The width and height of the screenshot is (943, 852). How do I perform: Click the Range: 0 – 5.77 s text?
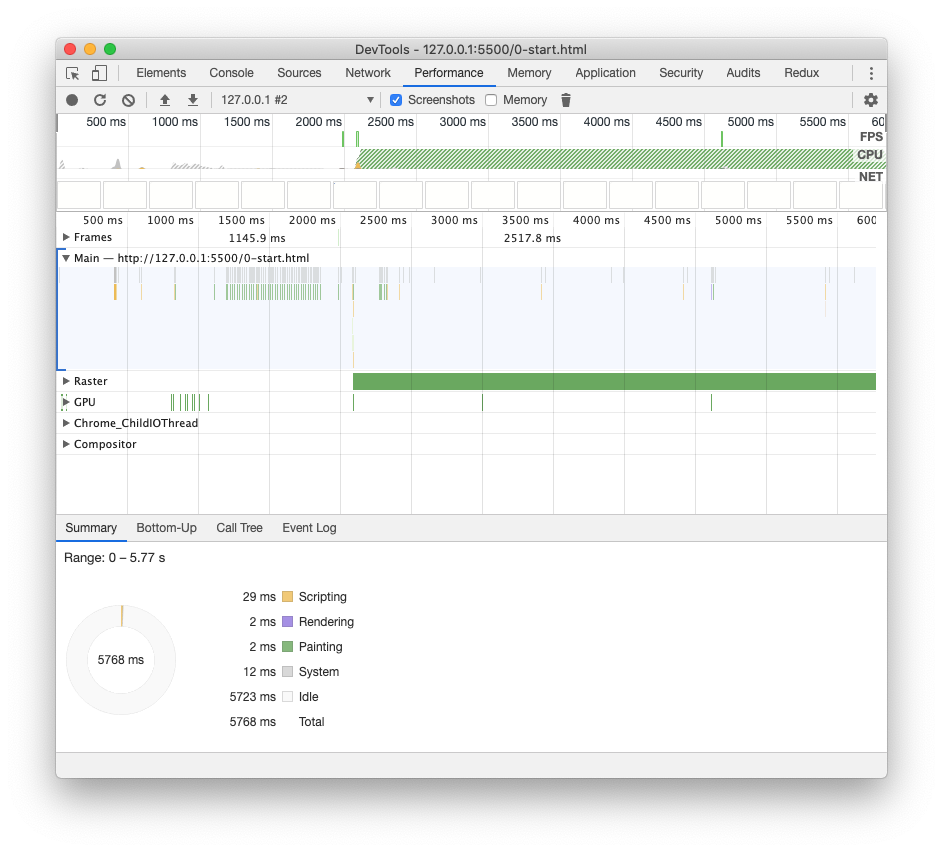(x=114, y=558)
